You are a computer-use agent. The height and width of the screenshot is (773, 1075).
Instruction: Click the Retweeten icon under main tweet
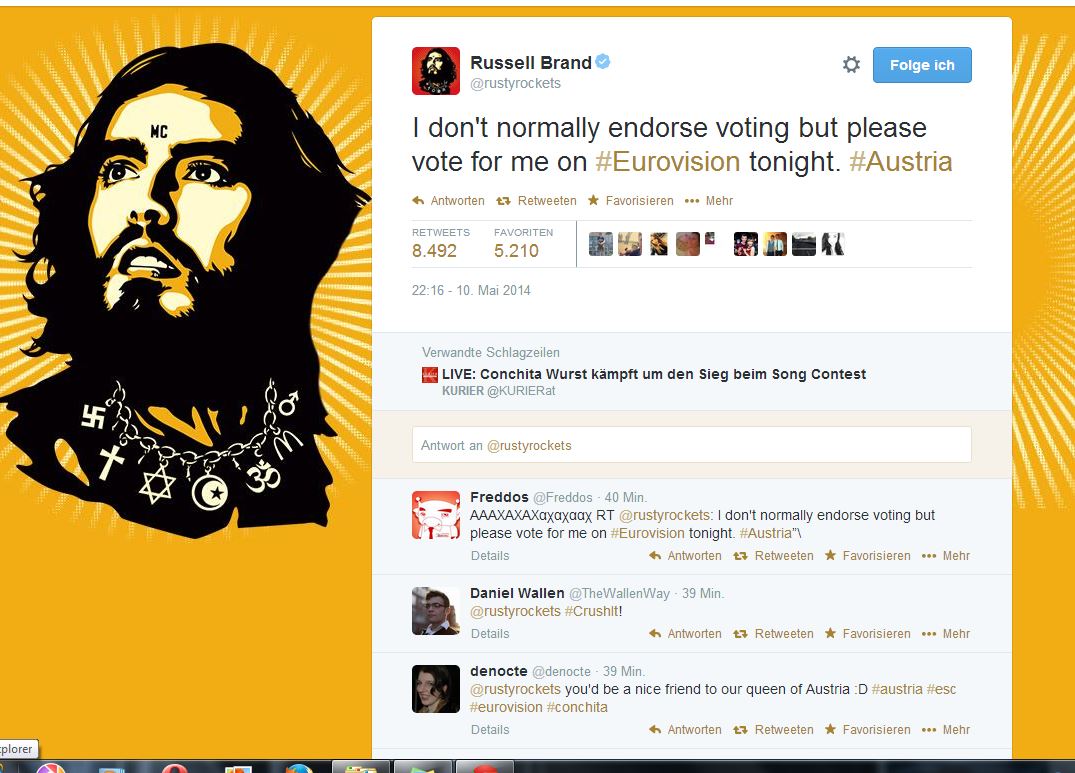(x=503, y=201)
